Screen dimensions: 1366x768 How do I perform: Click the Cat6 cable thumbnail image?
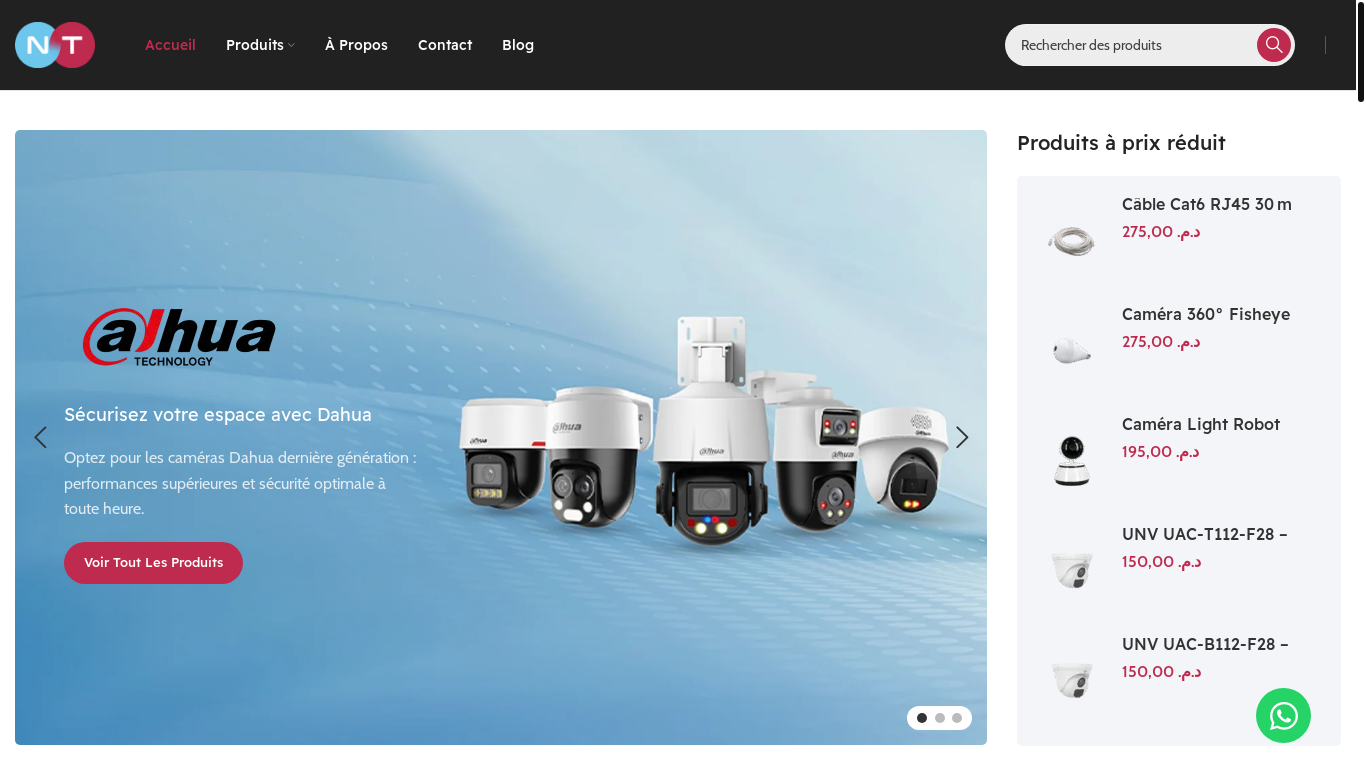(1072, 241)
